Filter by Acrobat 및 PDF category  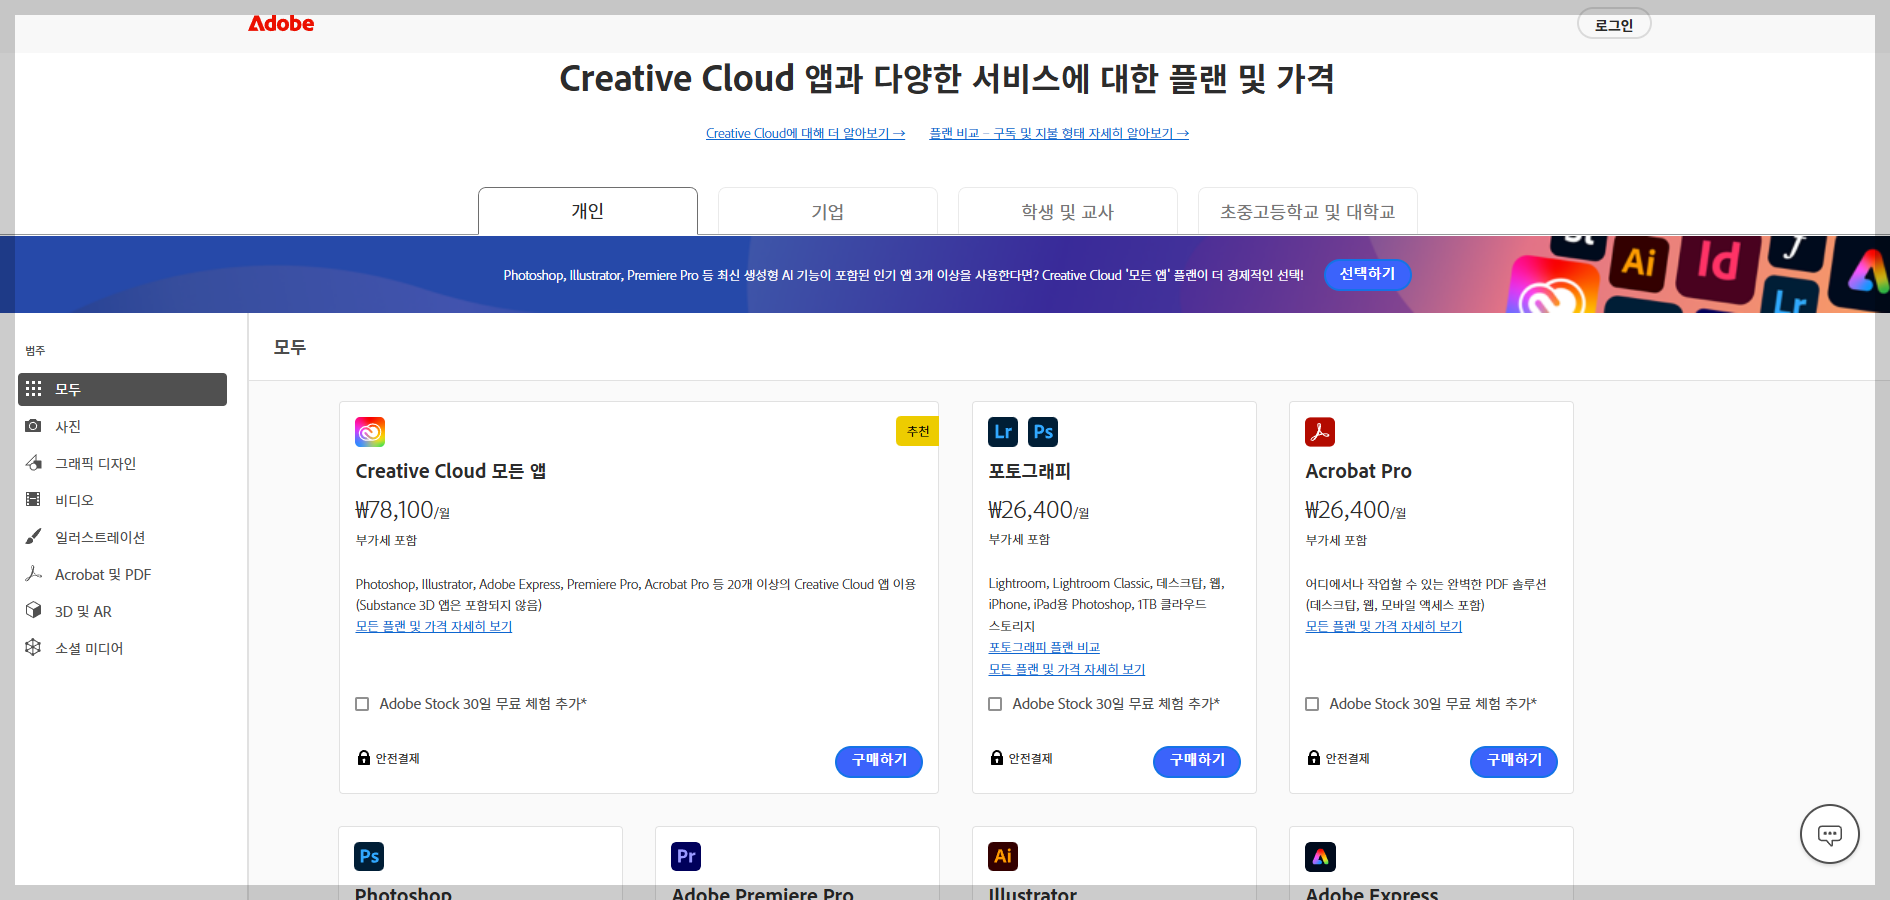click(122, 574)
